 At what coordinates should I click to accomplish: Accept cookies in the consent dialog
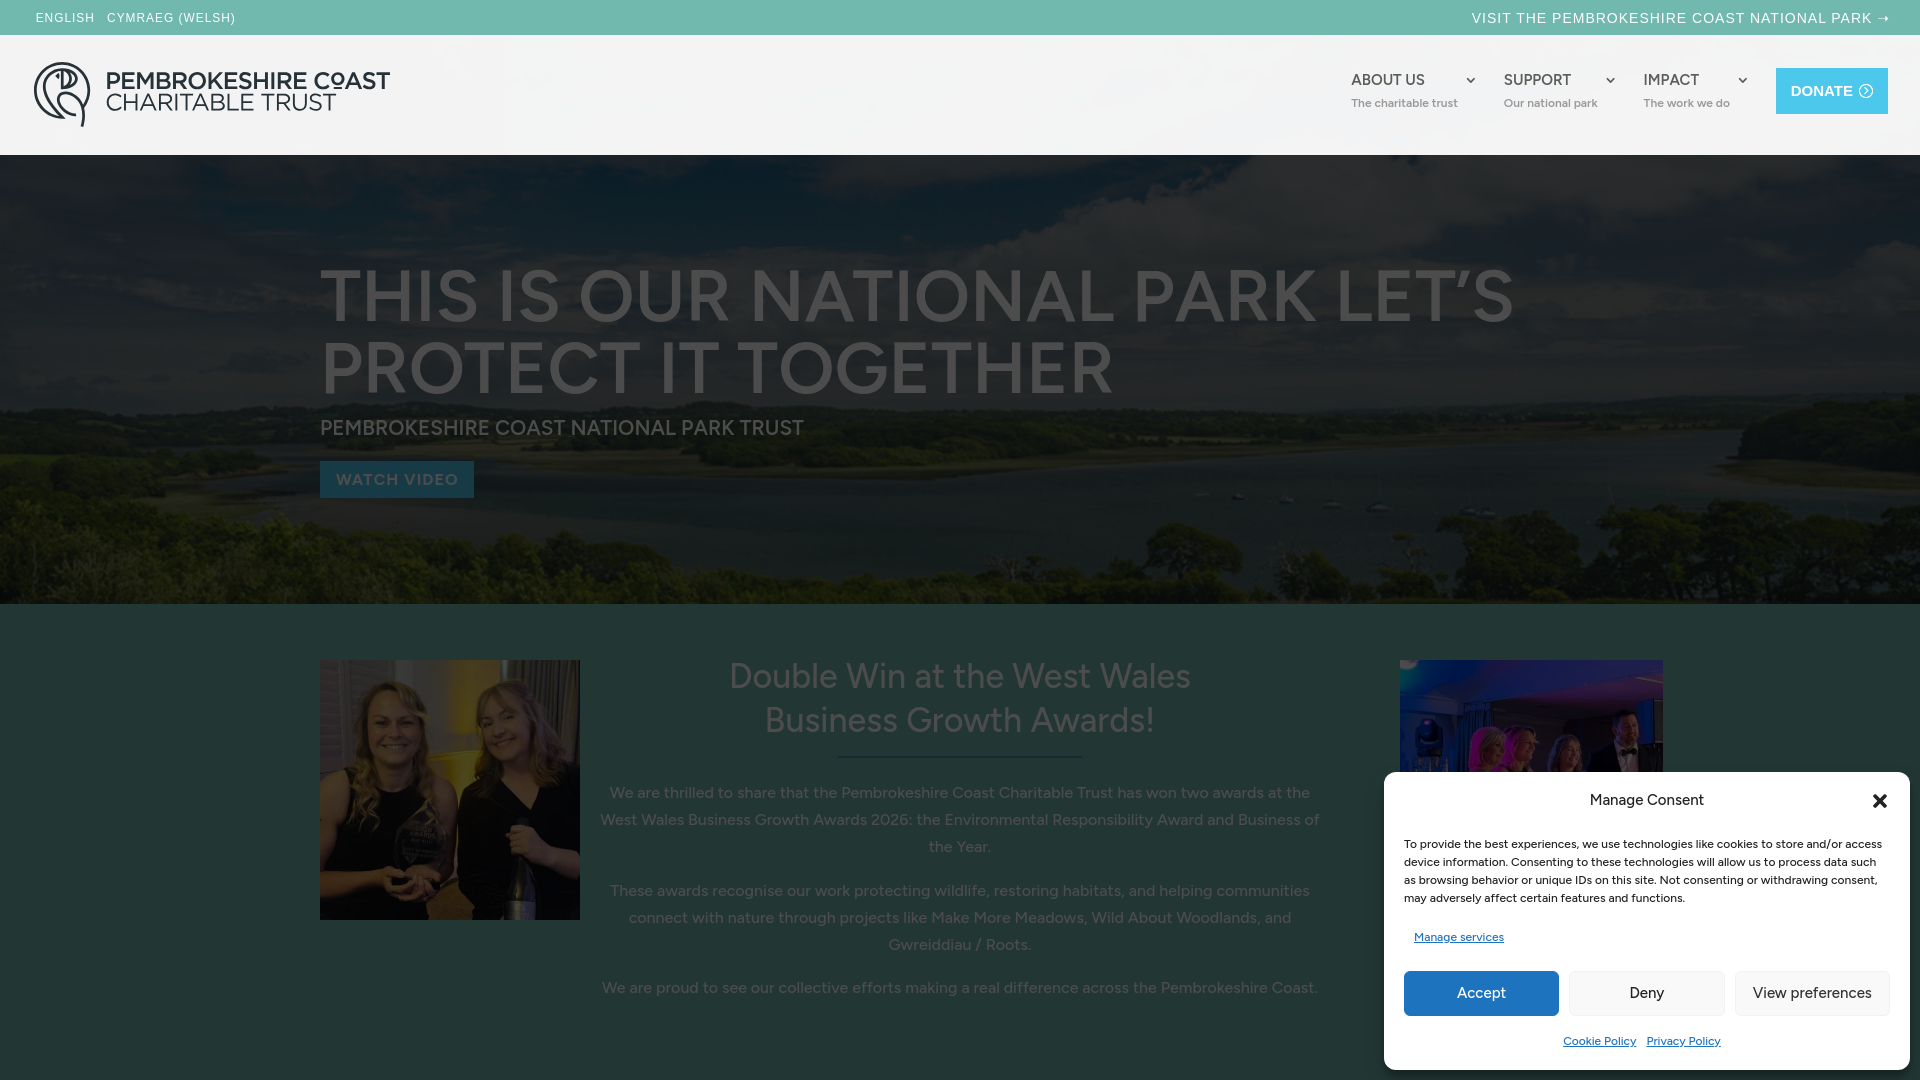(1481, 993)
